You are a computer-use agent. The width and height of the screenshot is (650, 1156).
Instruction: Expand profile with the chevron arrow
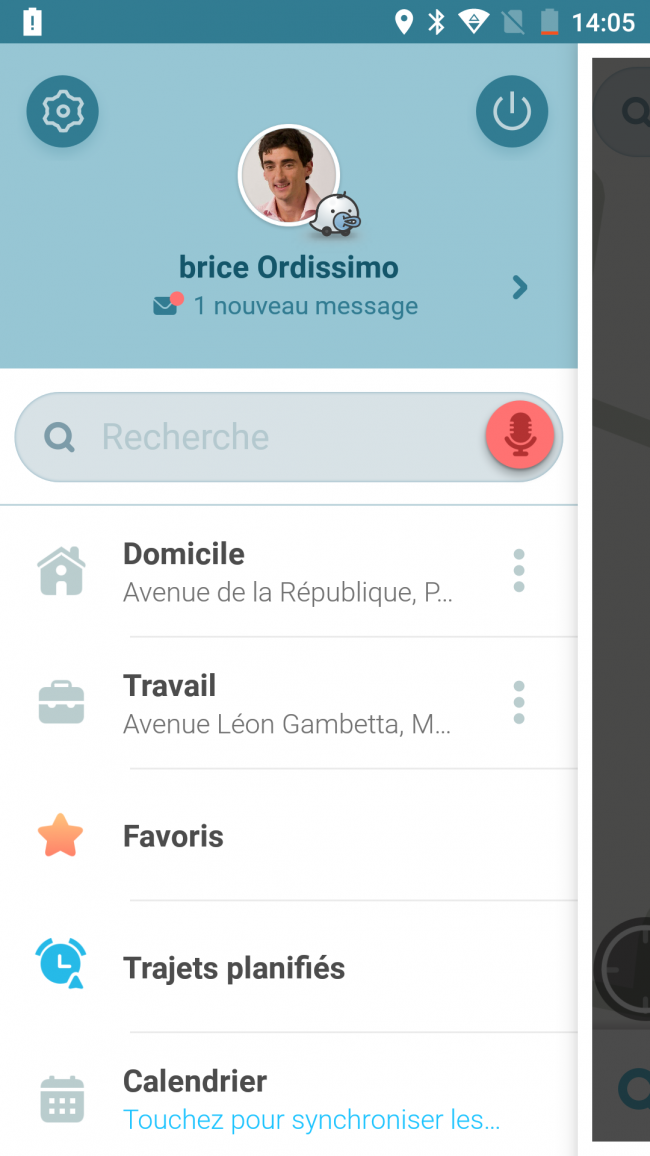[x=520, y=288]
